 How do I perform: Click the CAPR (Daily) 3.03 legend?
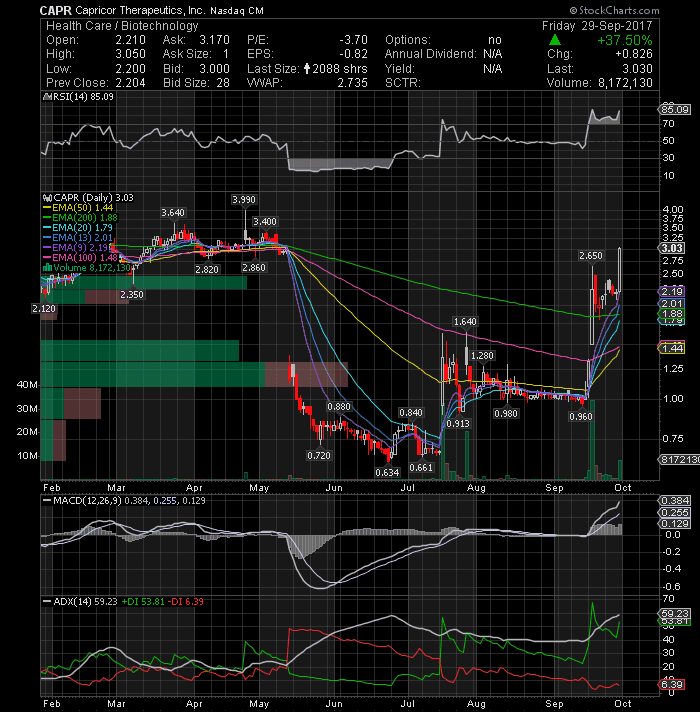point(94,198)
